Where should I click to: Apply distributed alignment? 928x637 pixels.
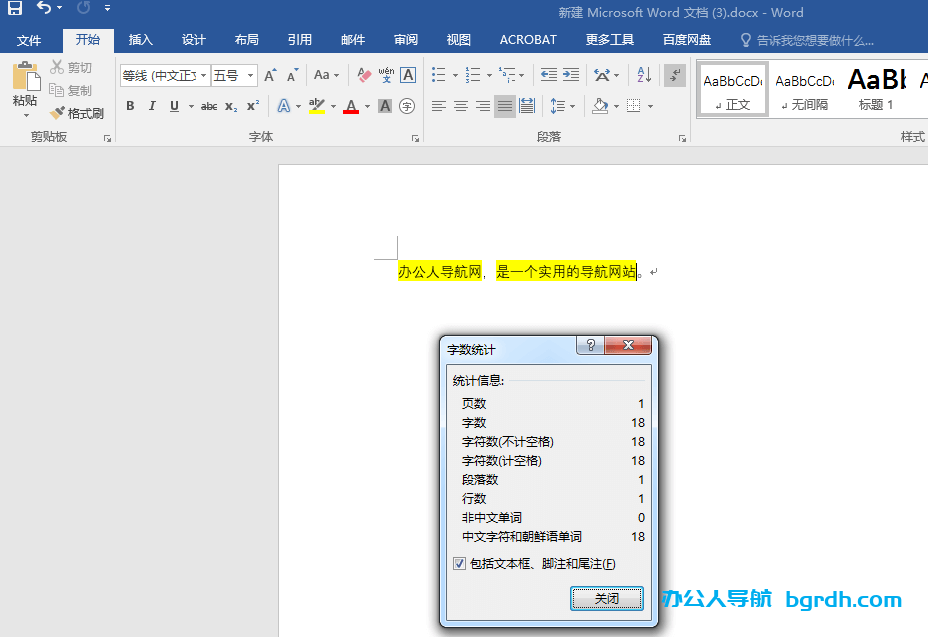(527, 106)
